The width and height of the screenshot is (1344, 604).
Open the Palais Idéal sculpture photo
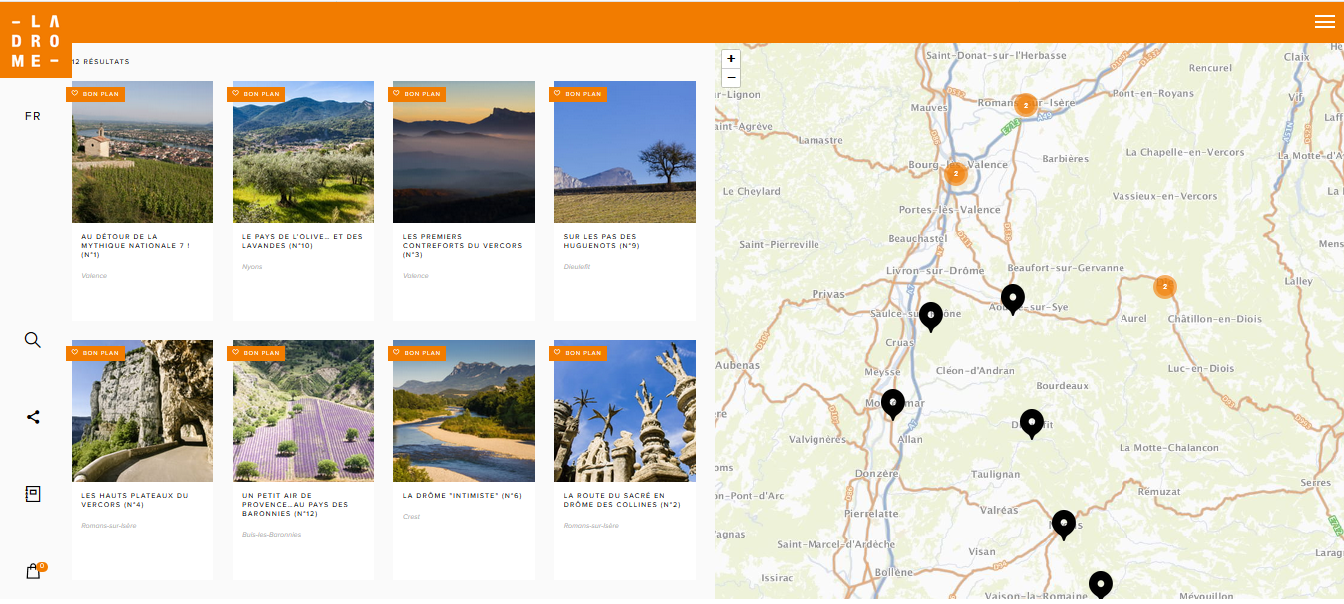625,411
